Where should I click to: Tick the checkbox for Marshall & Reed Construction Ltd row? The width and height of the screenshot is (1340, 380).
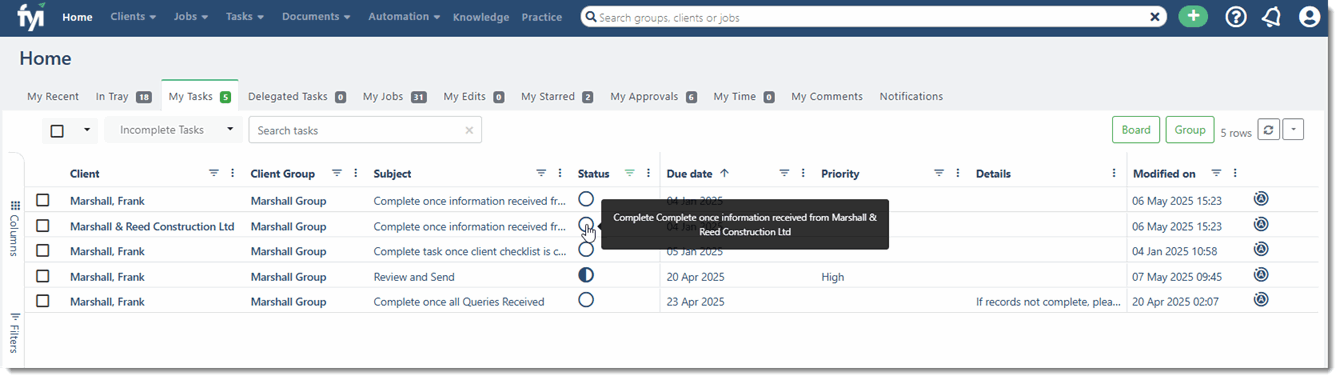click(43, 226)
